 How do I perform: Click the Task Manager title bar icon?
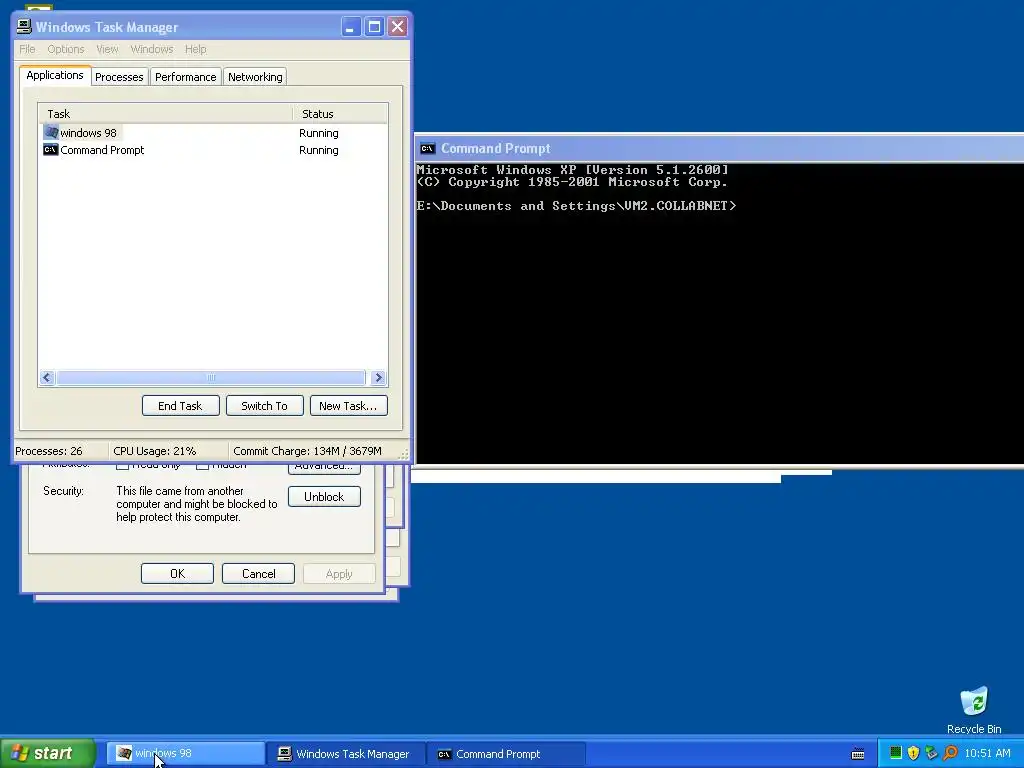(24, 27)
